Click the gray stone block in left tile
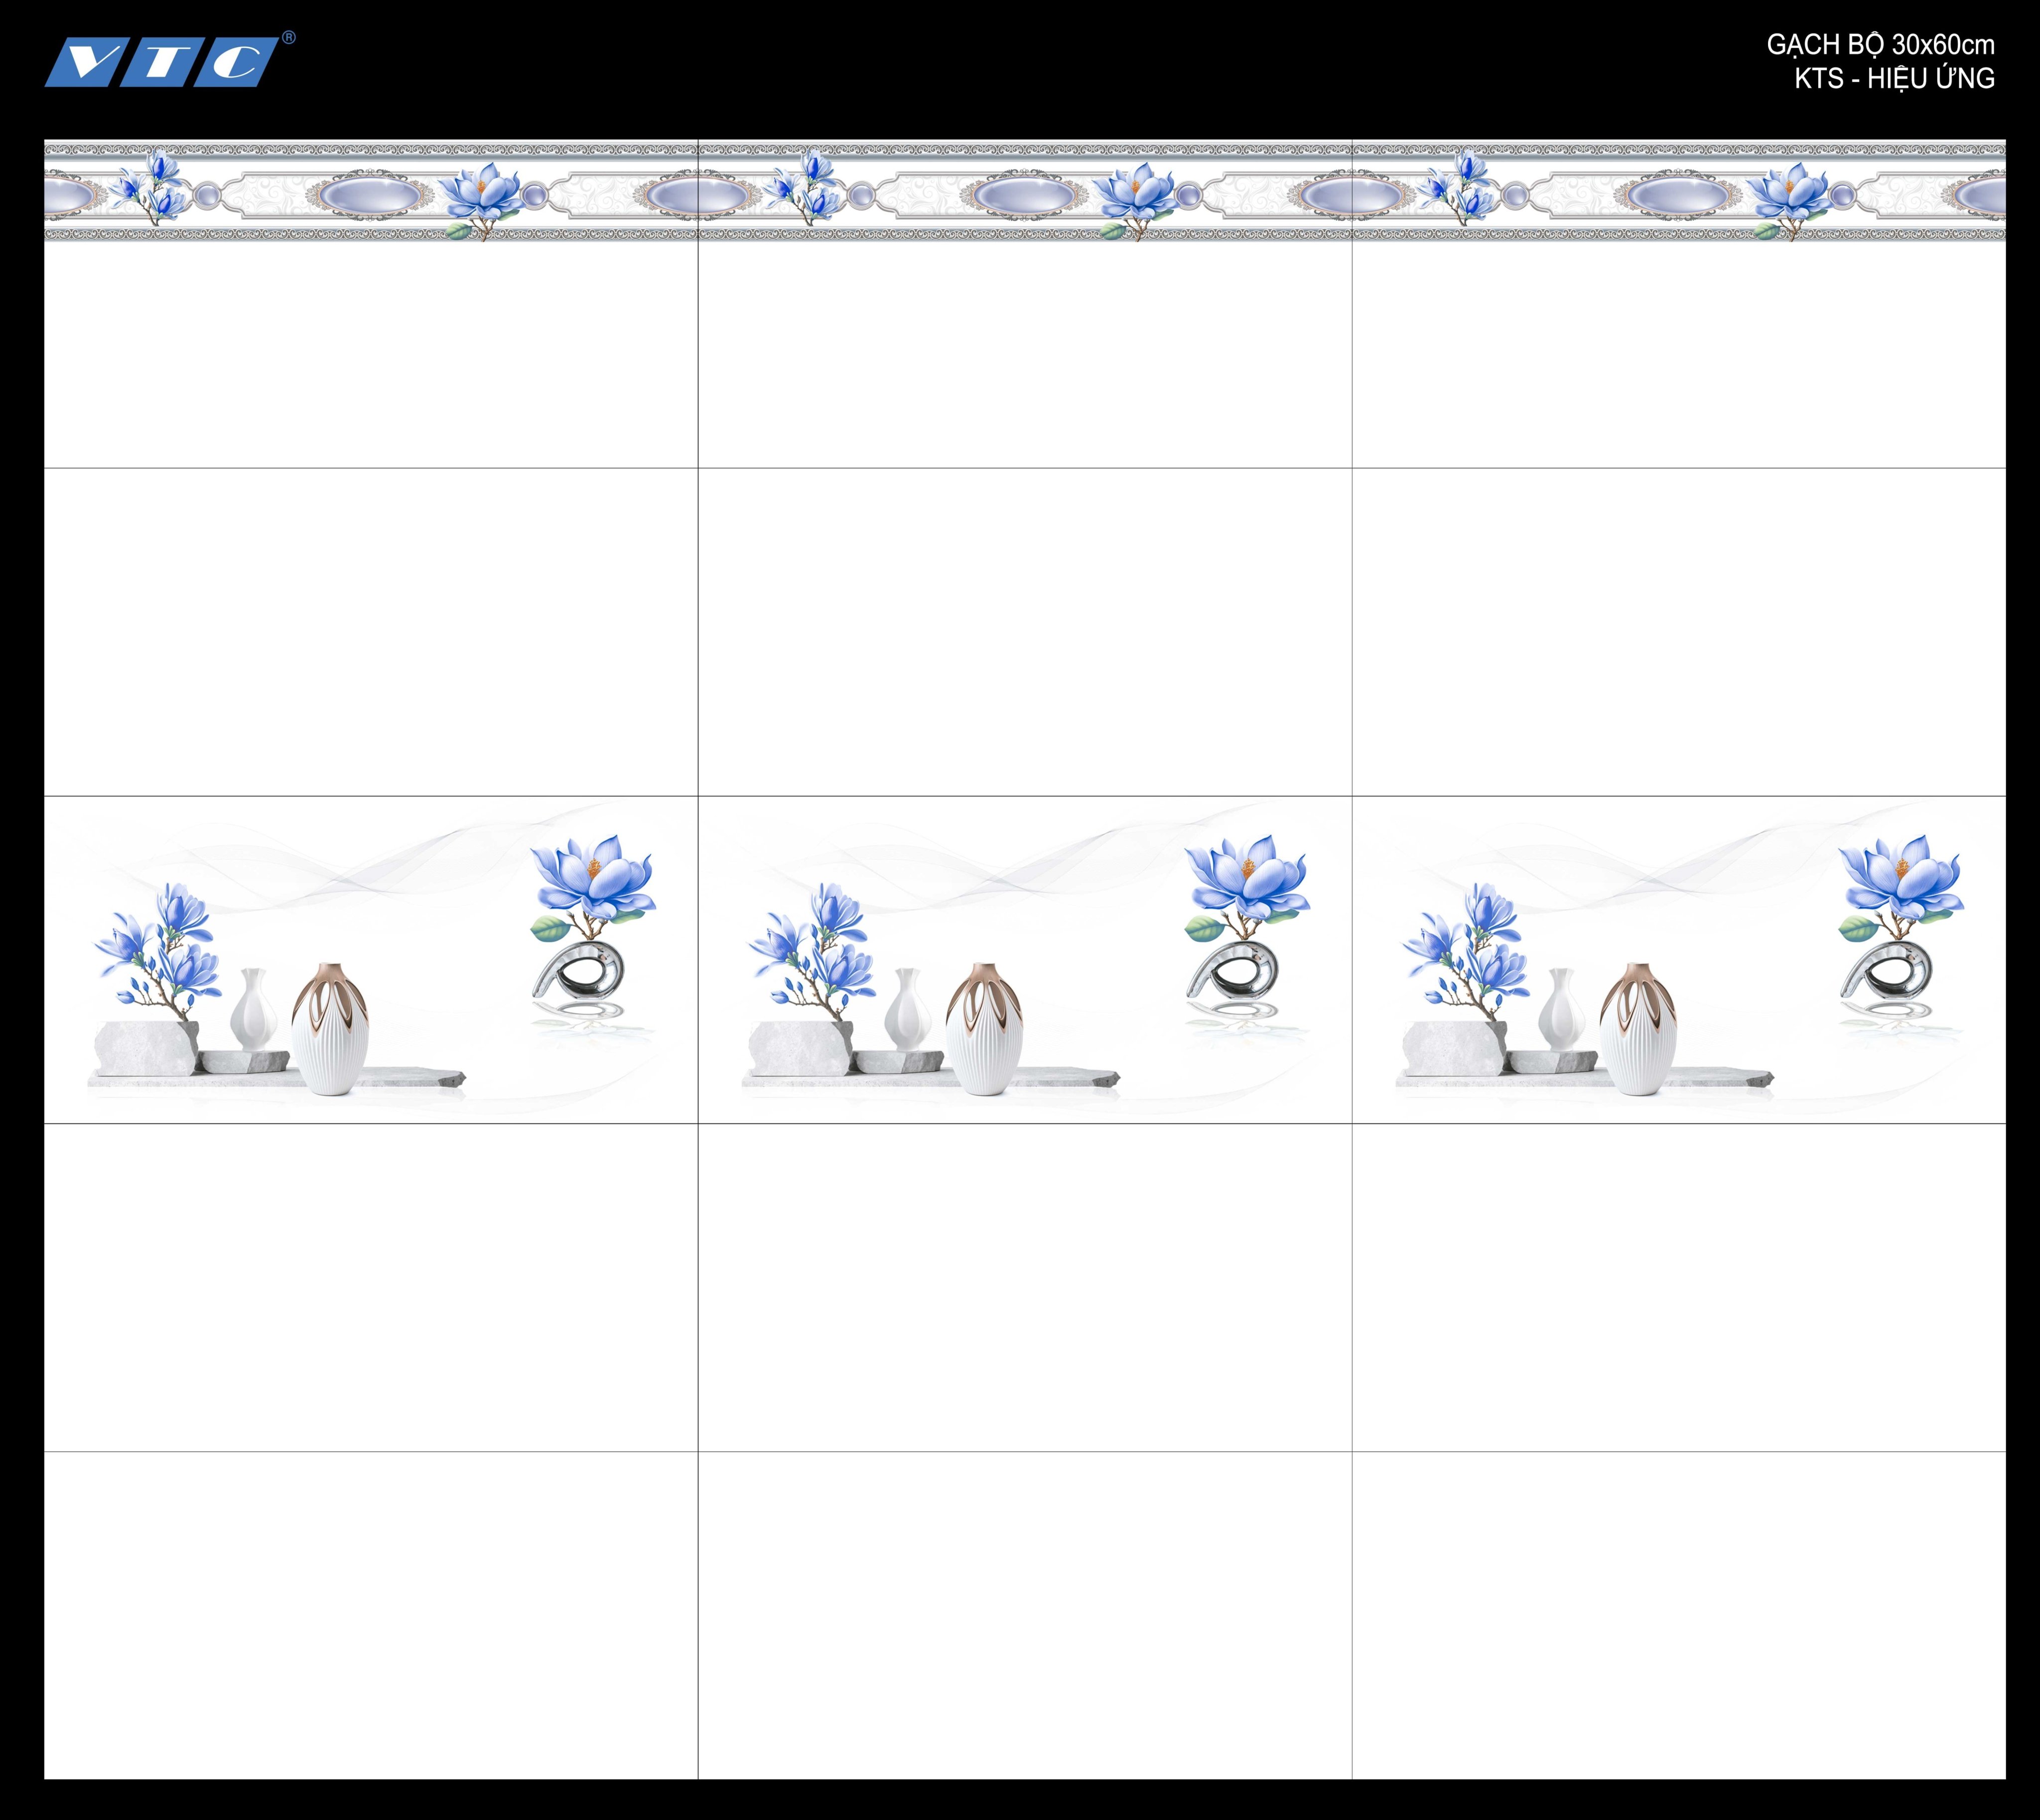The width and height of the screenshot is (2040, 1820). [x=146, y=1047]
